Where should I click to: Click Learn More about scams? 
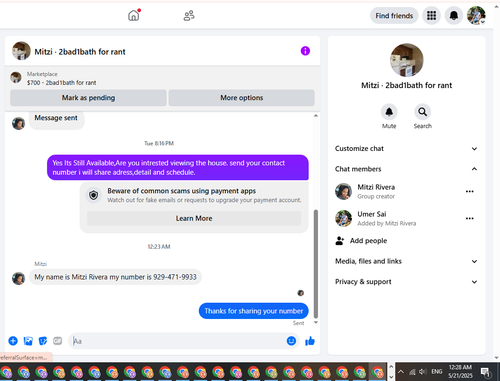pyautogui.click(x=194, y=218)
